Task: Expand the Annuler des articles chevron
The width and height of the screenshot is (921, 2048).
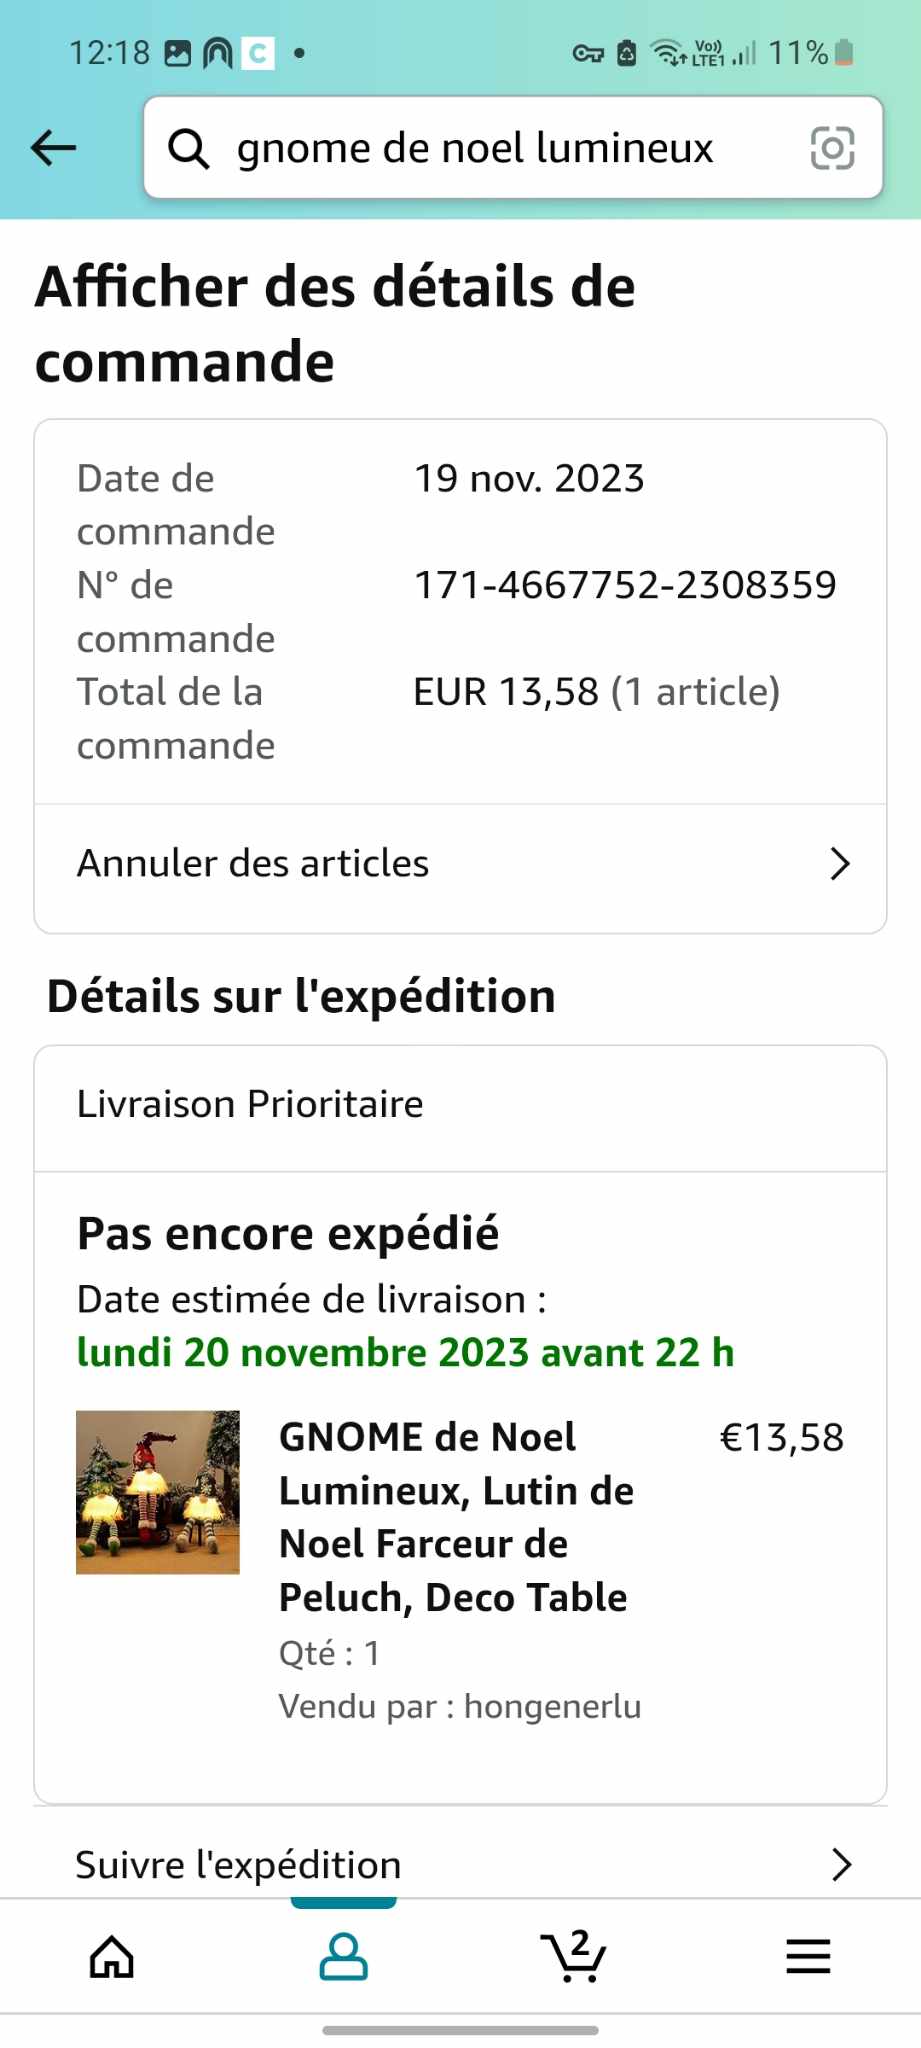Action: tap(840, 864)
